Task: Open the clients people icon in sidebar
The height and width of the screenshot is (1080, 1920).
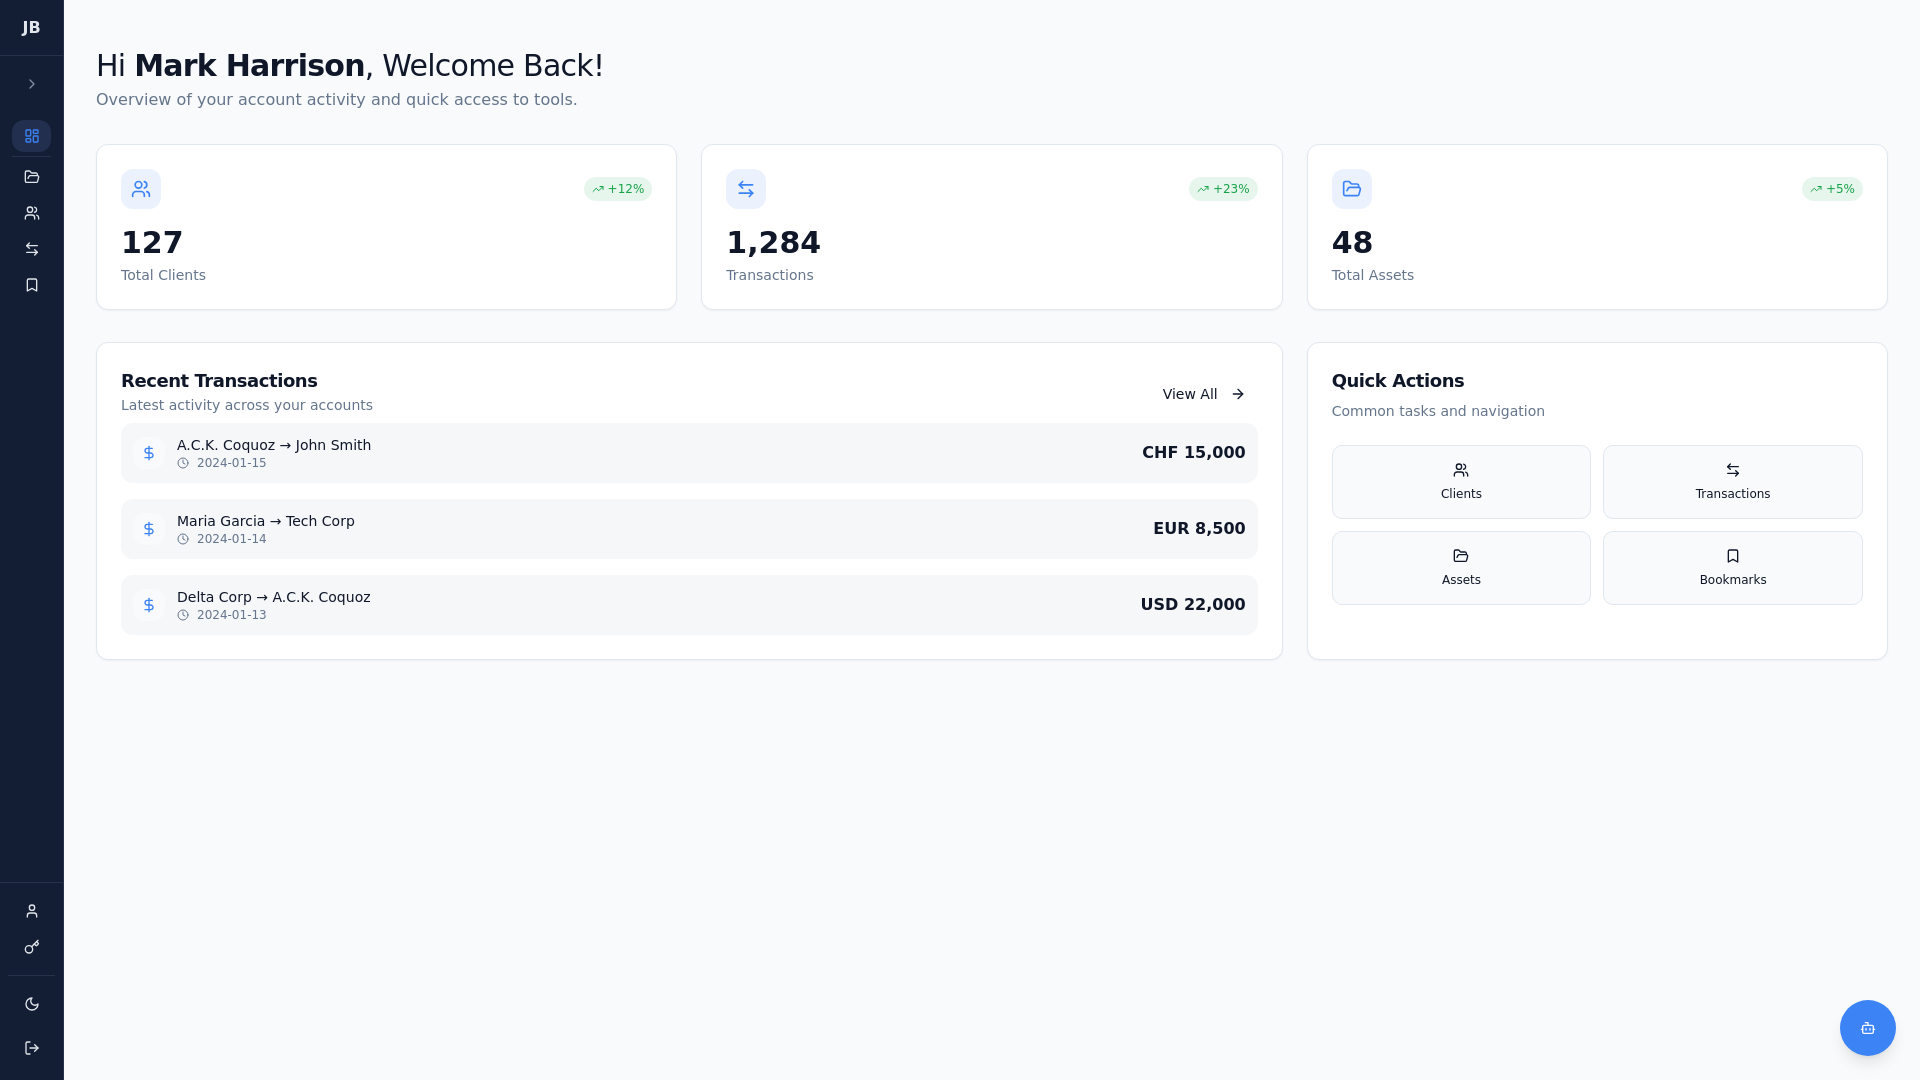Action: click(32, 213)
